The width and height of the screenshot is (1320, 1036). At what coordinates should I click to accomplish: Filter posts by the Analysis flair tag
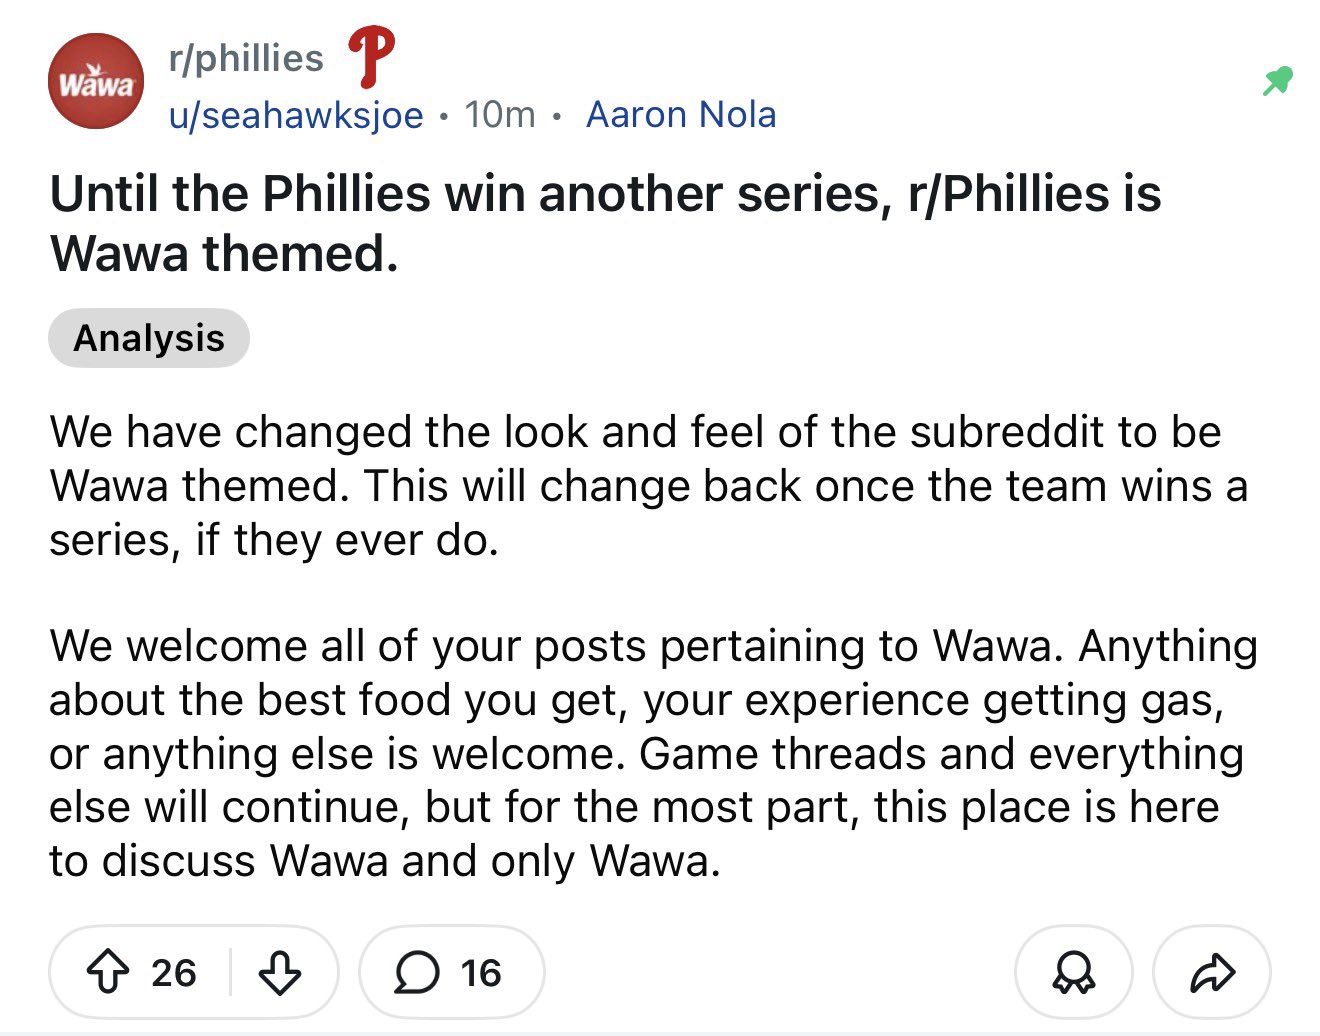click(x=149, y=338)
